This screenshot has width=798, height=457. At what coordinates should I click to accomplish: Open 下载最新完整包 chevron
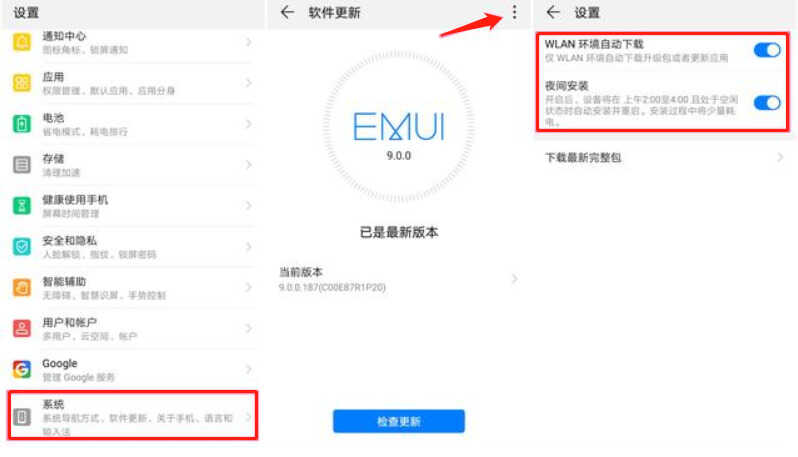pos(780,158)
